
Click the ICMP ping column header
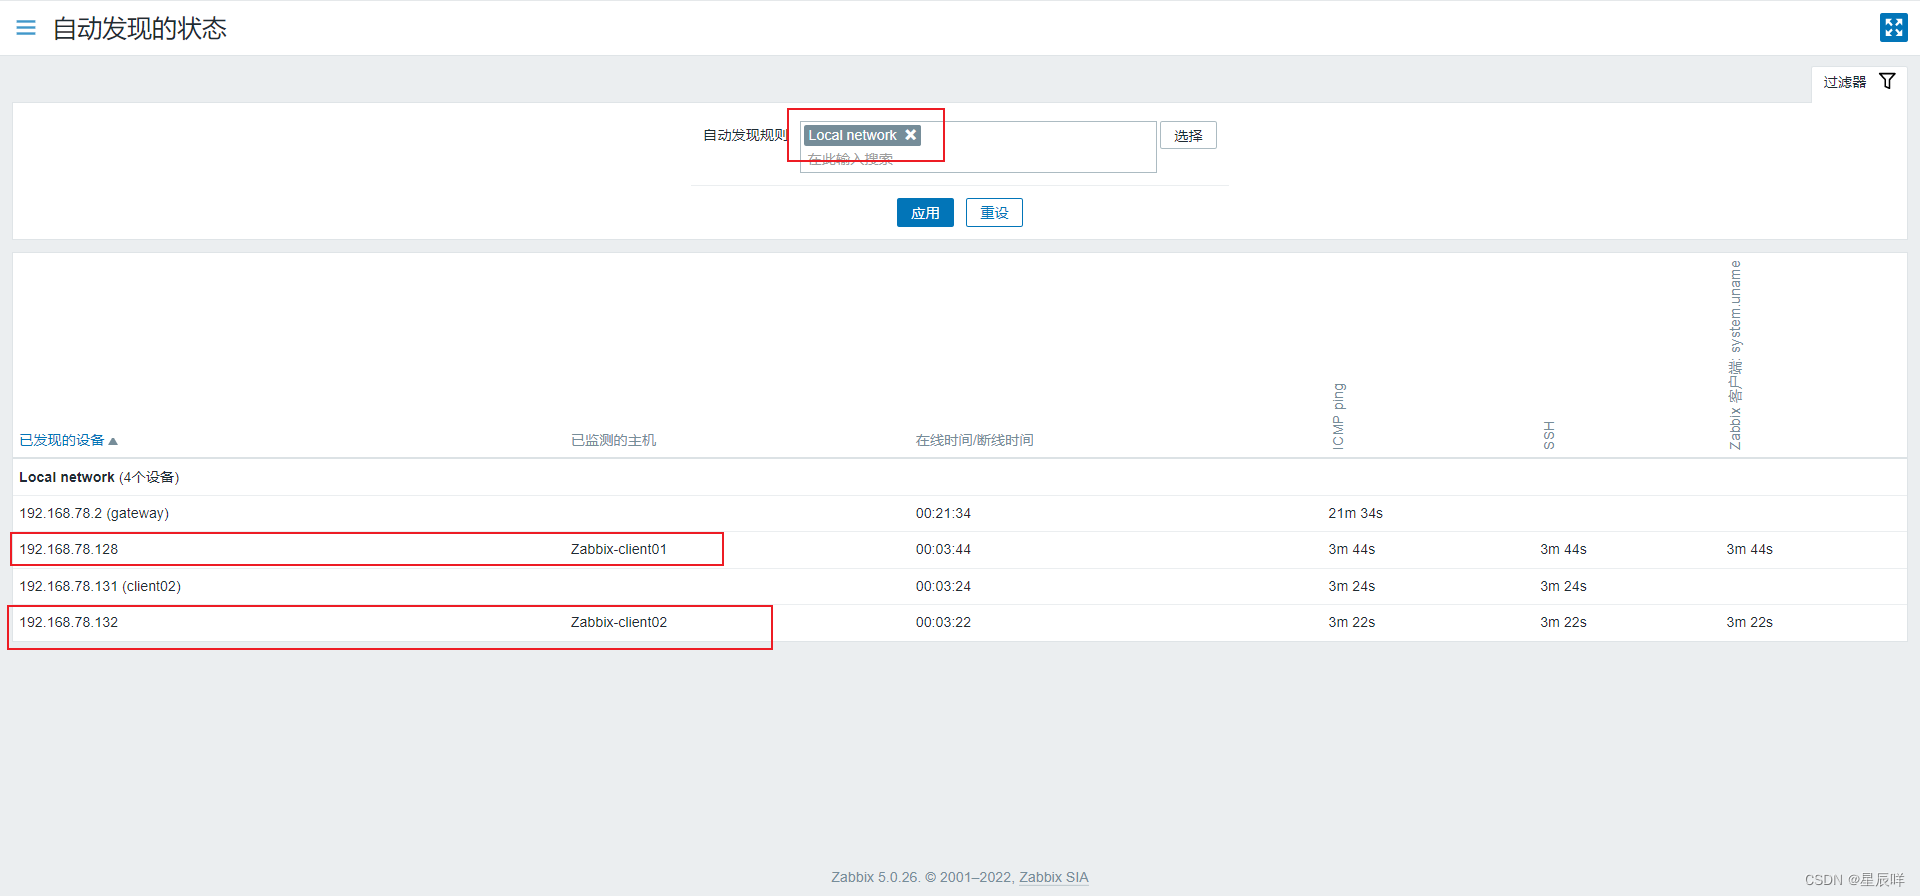point(1338,416)
